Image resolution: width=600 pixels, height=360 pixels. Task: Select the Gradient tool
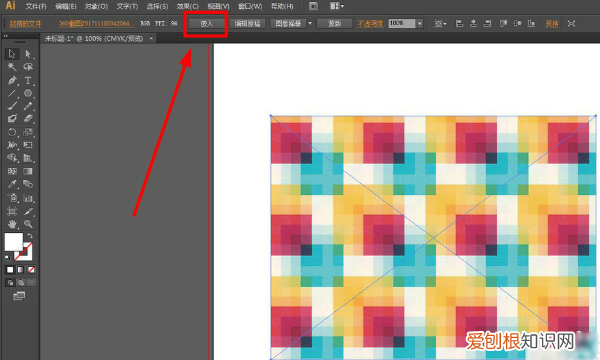(x=28, y=171)
